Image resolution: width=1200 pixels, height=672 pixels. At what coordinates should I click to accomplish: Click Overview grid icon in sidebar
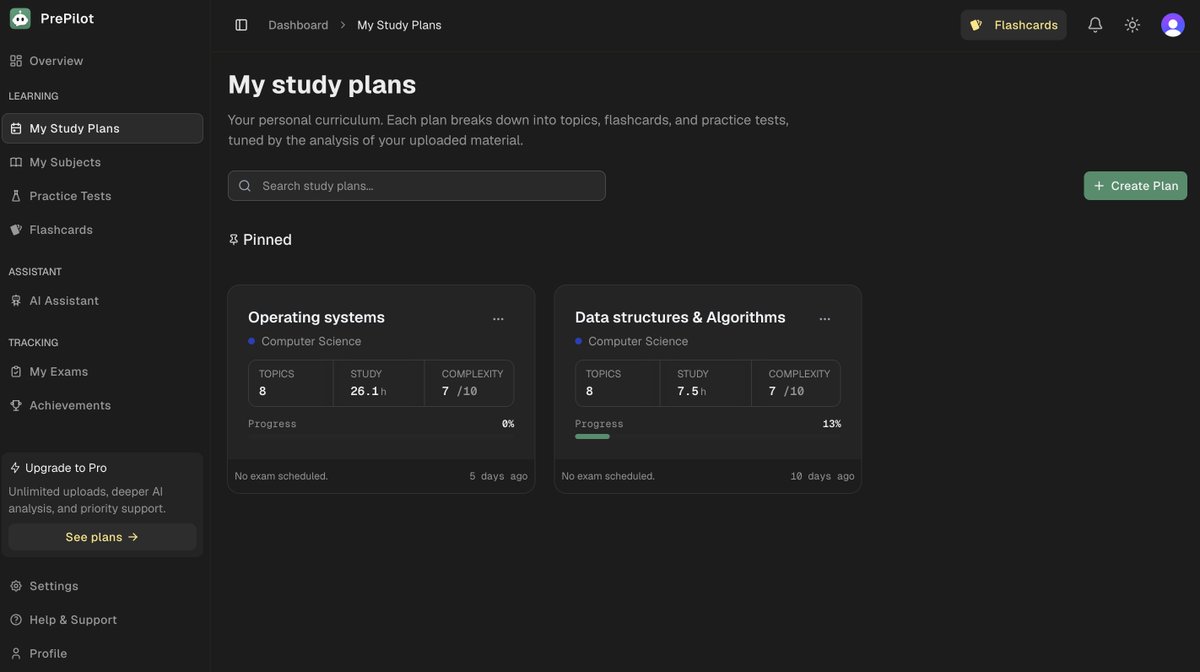point(16,61)
